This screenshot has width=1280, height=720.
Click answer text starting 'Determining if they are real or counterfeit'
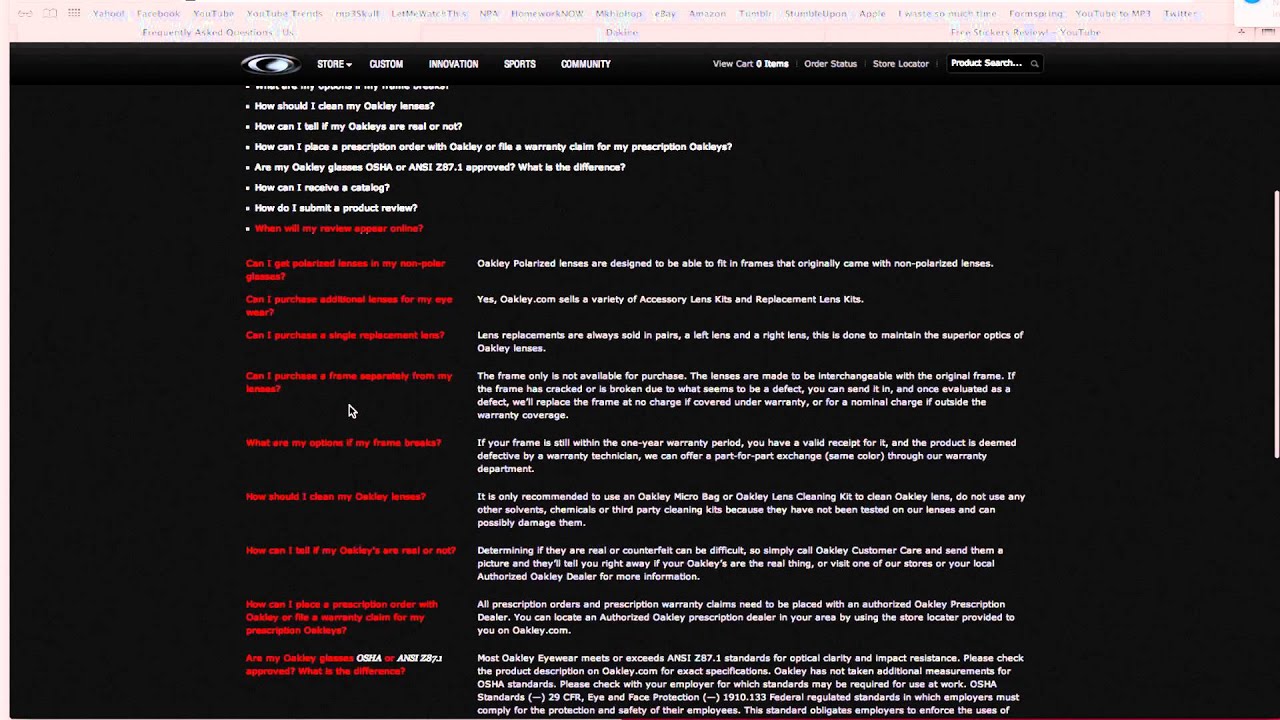pyautogui.click(x=740, y=563)
